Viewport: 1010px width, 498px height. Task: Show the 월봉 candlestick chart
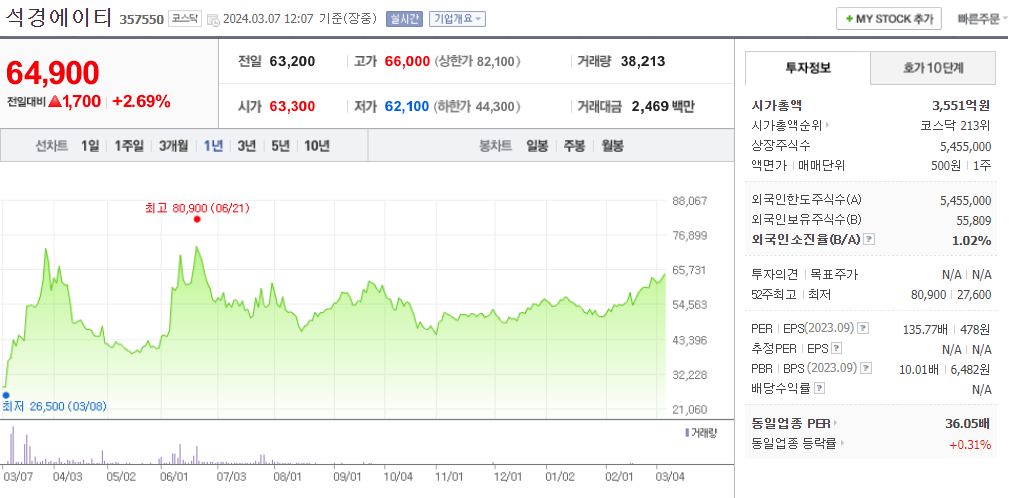point(613,146)
